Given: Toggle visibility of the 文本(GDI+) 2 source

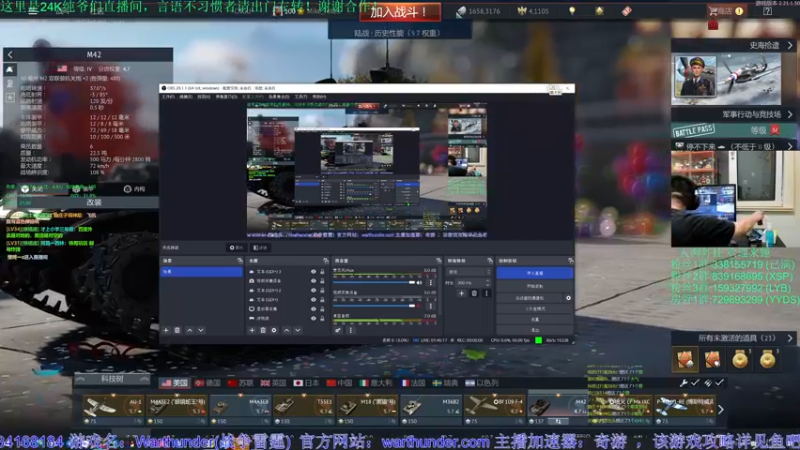Looking at the screenshot, I should (x=313, y=290).
